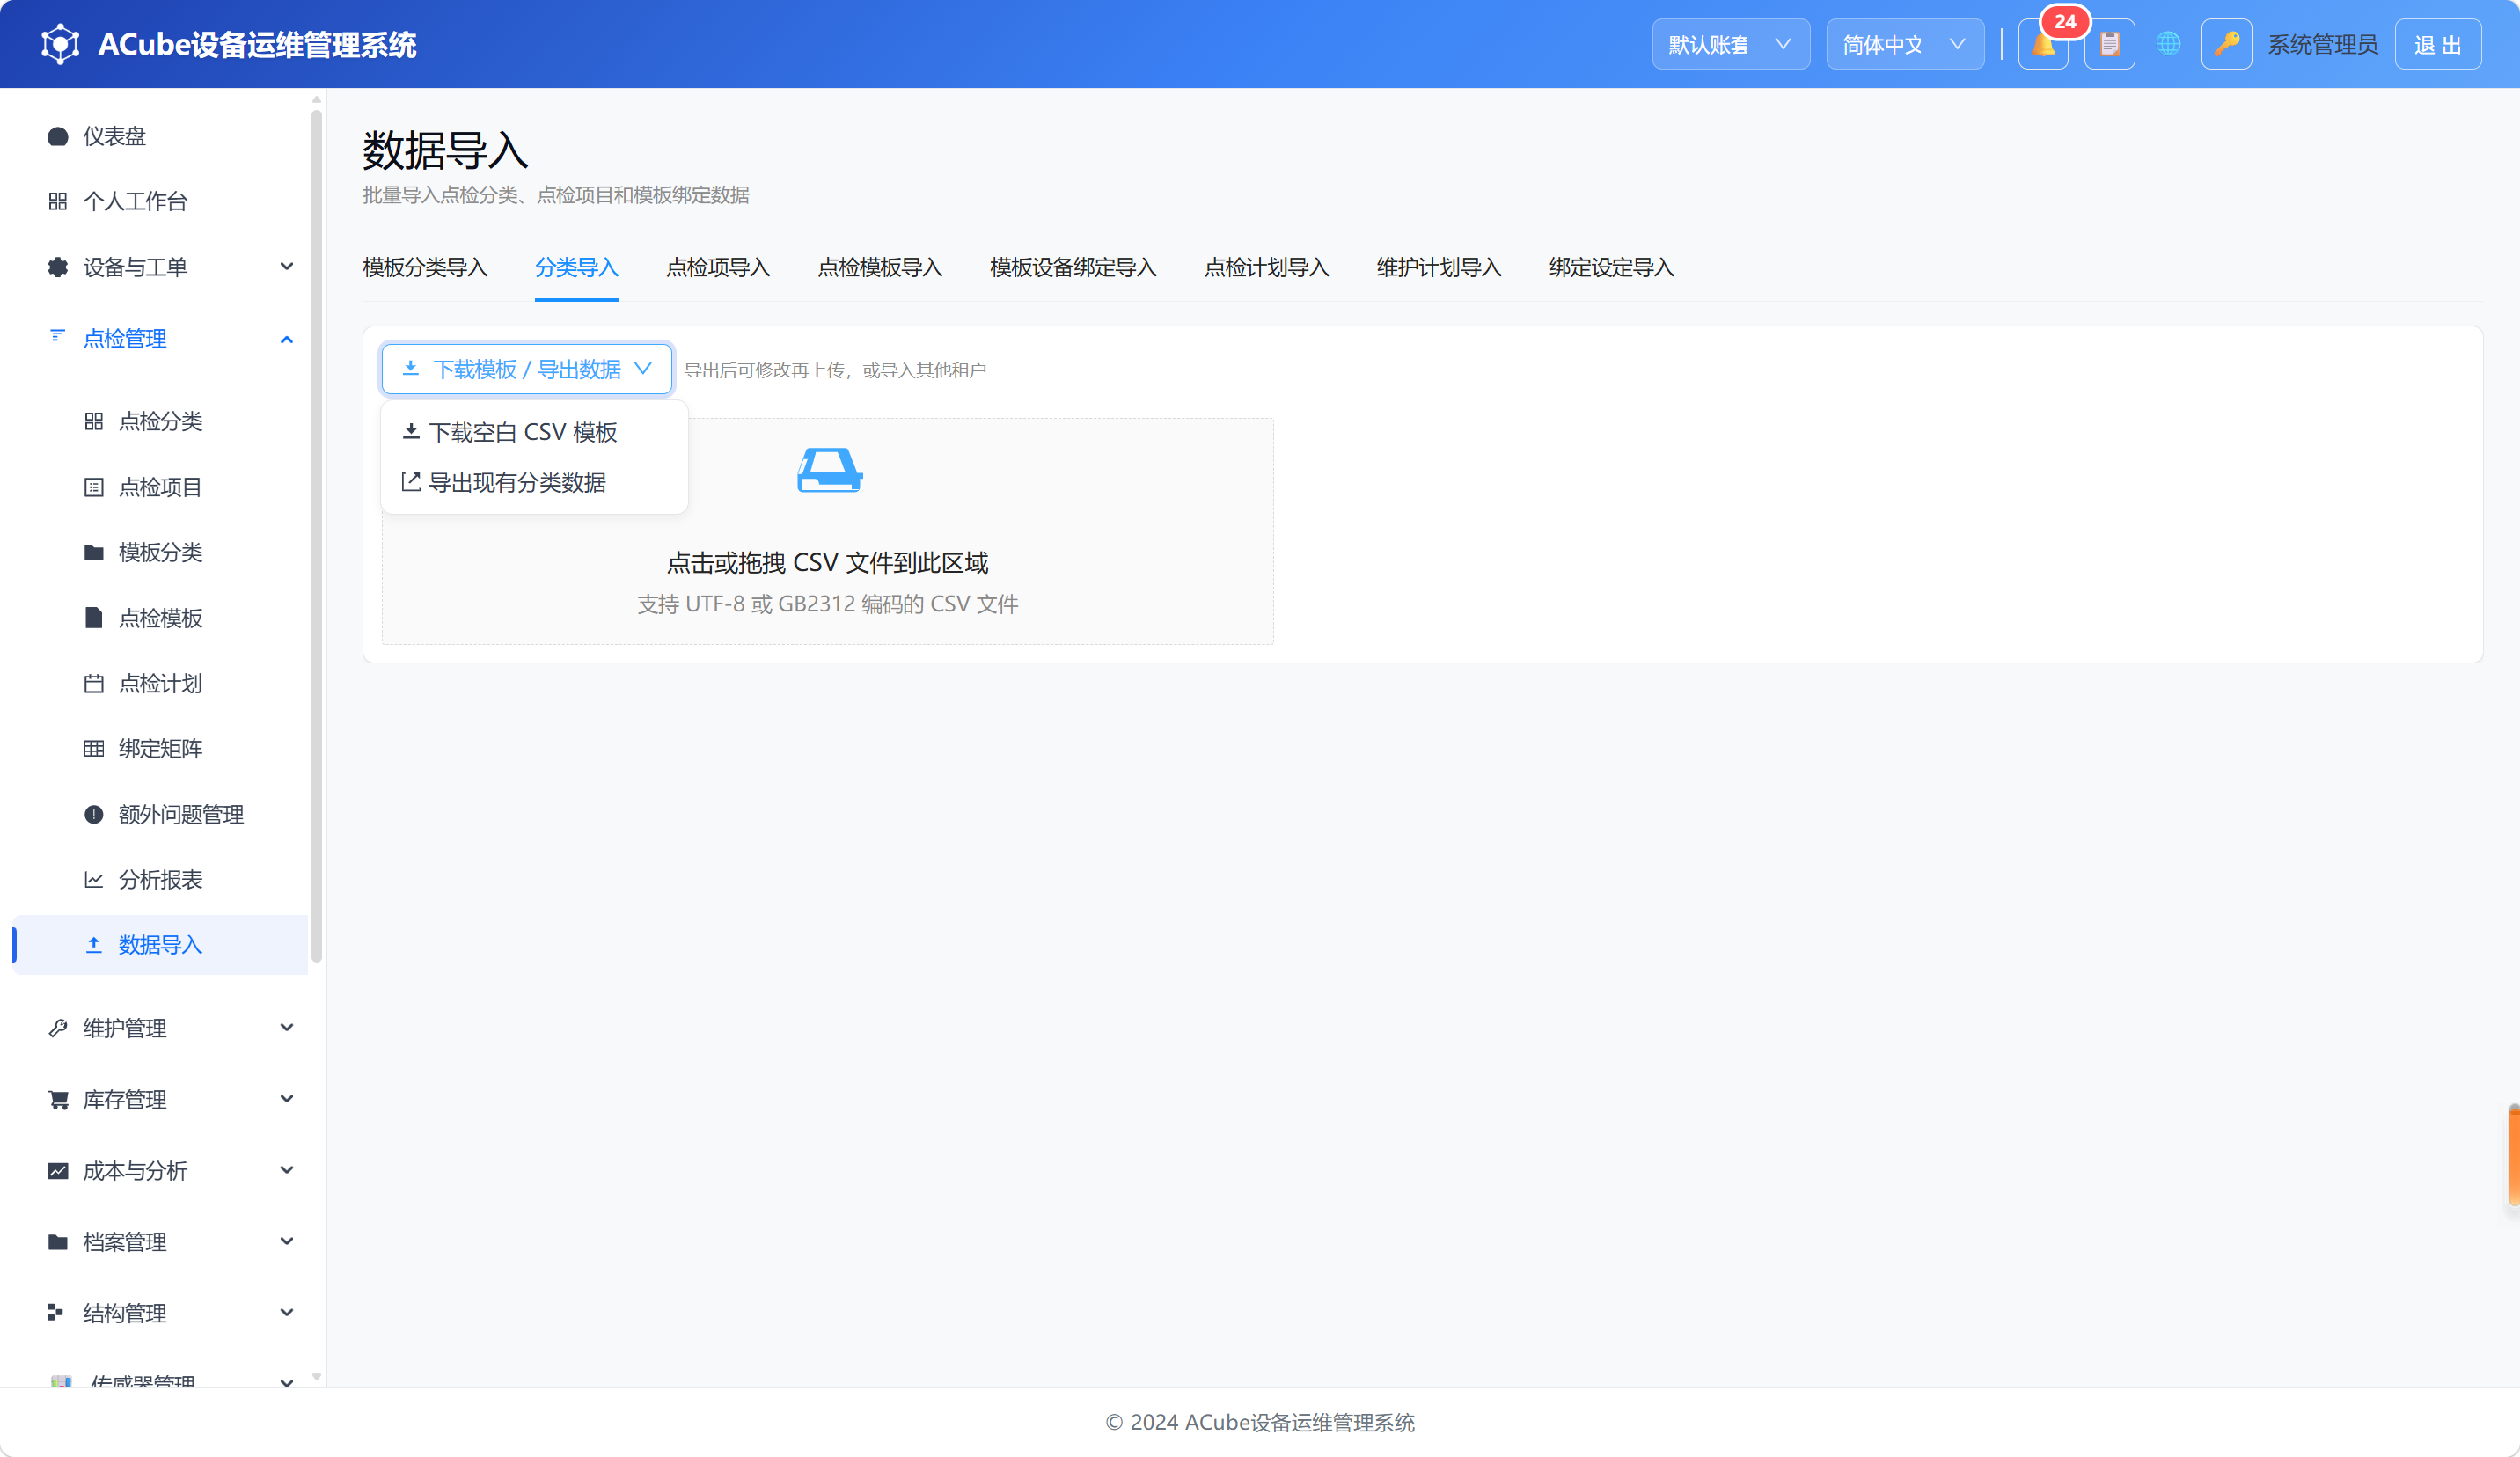
Task: Open 点检模板 in the sidebar
Action: point(160,618)
